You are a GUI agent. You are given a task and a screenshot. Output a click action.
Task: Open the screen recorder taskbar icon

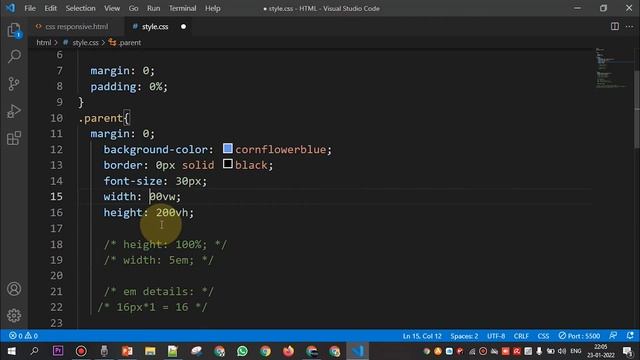pos(81,351)
